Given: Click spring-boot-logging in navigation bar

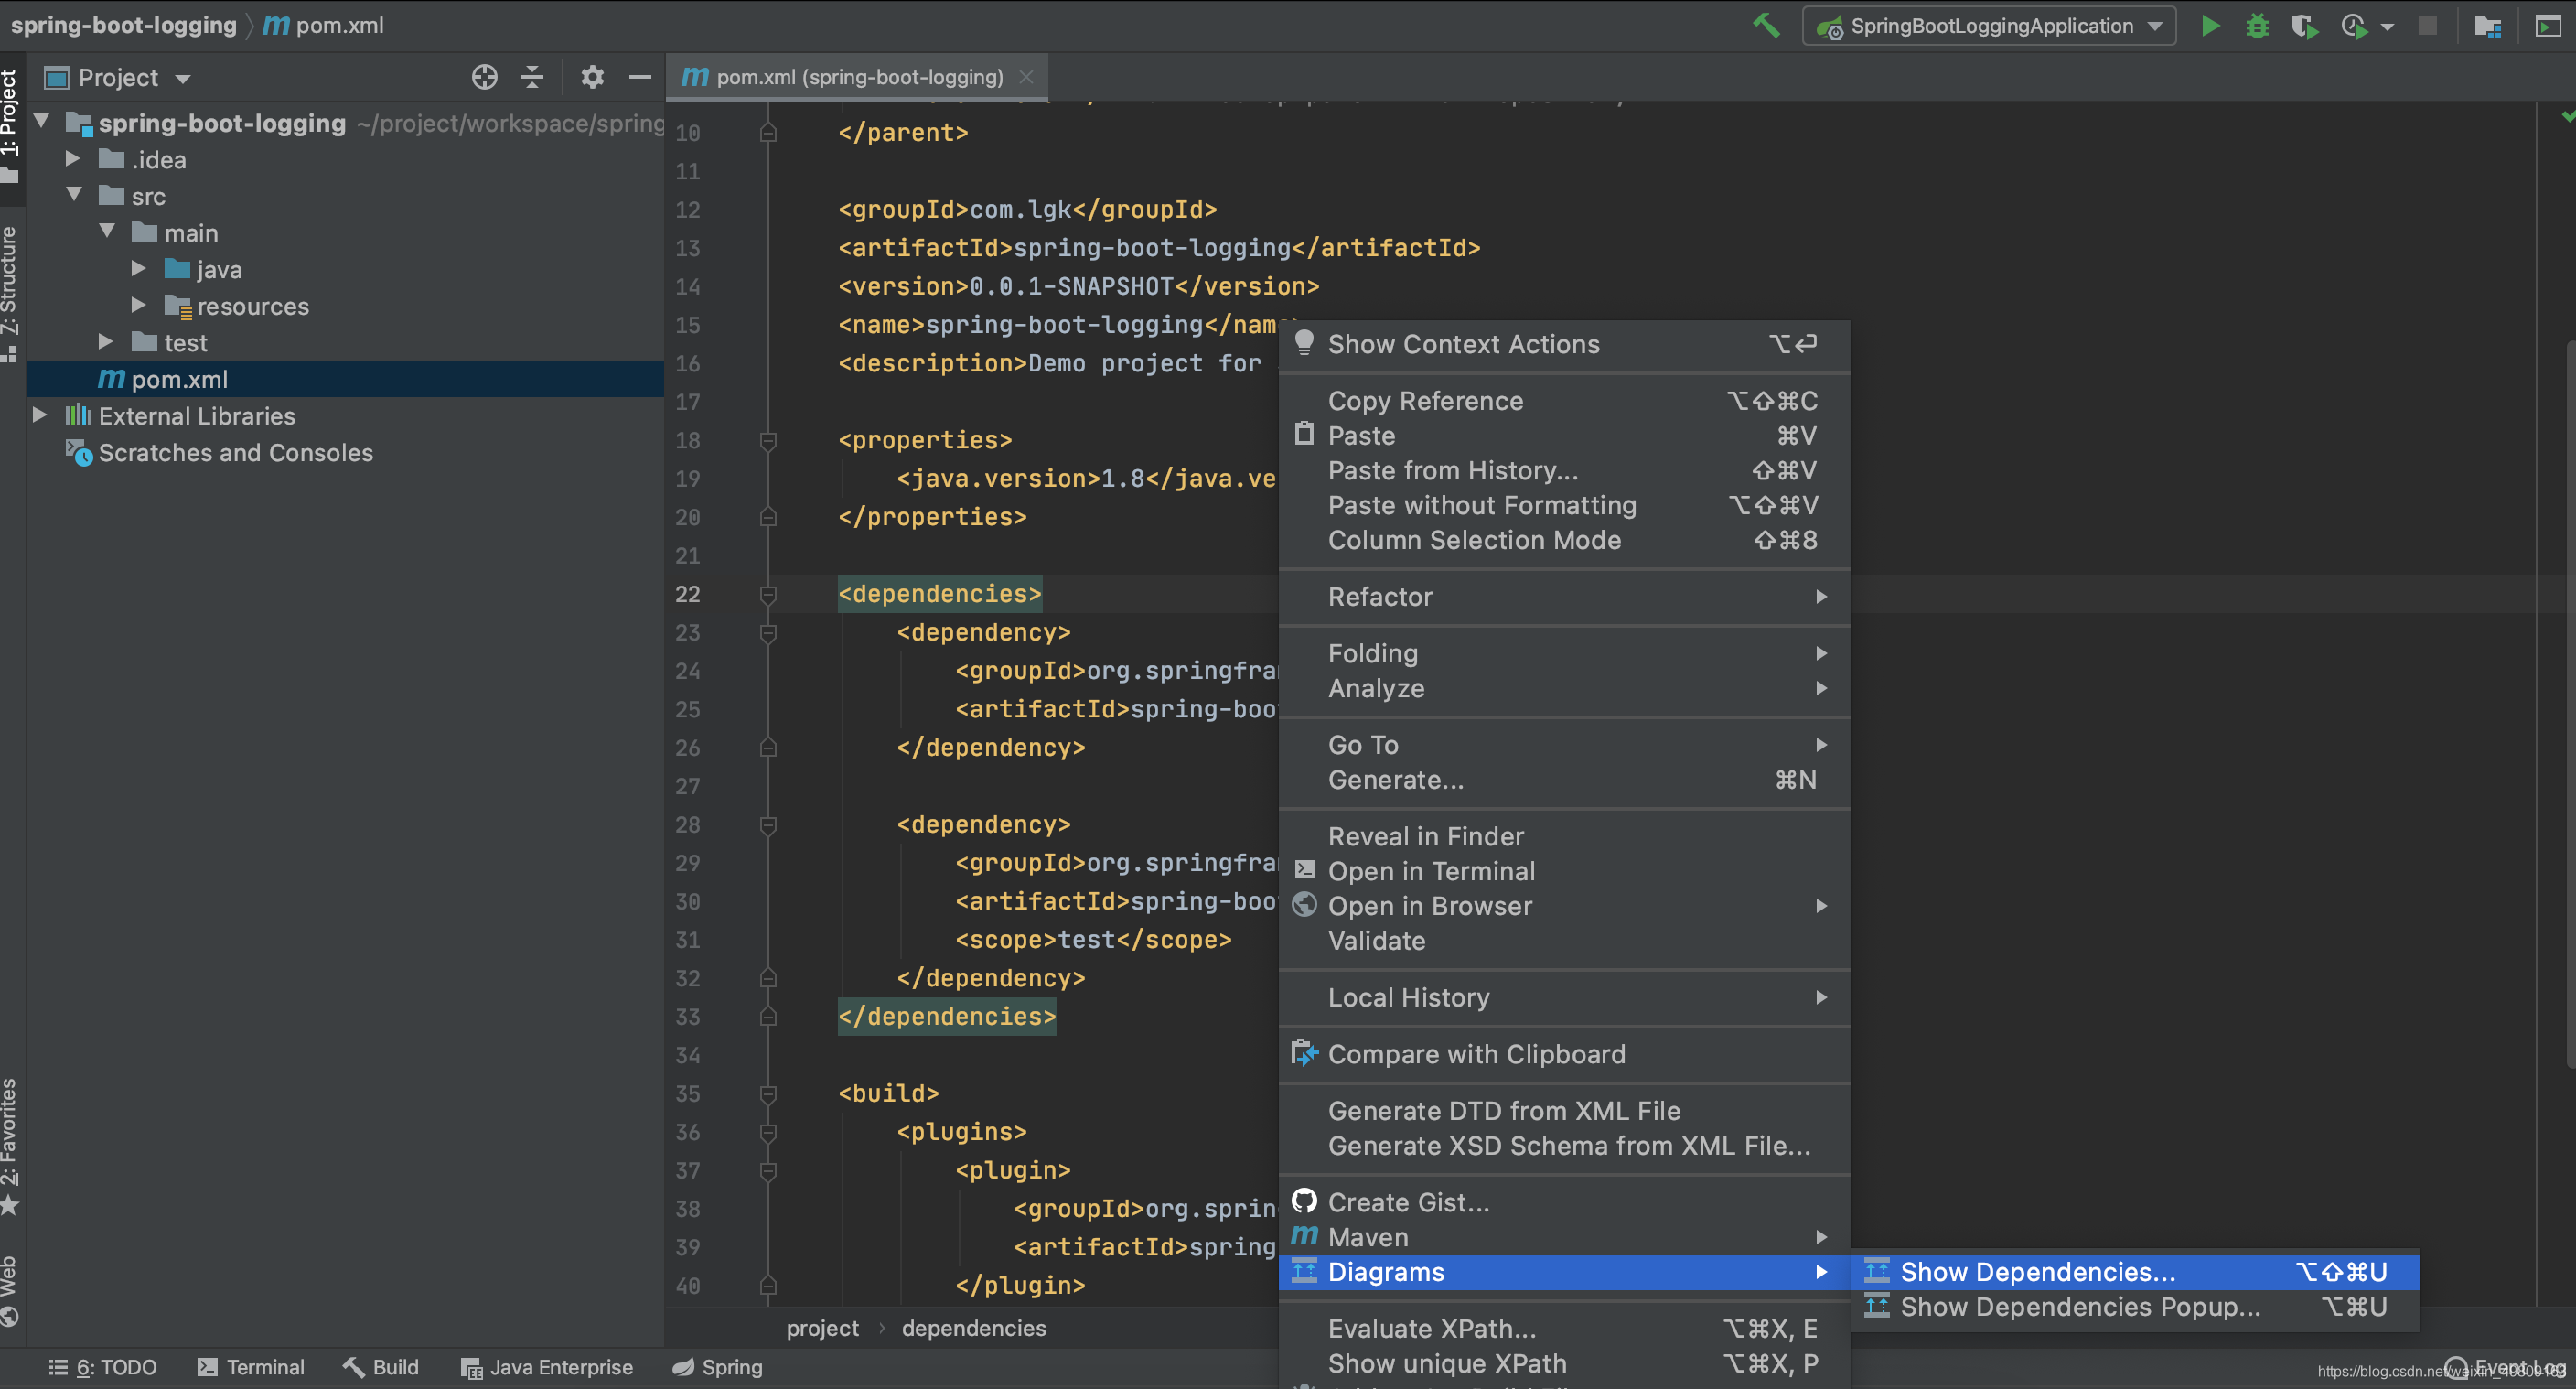Looking at the screenshot, I should coord(123,25).
